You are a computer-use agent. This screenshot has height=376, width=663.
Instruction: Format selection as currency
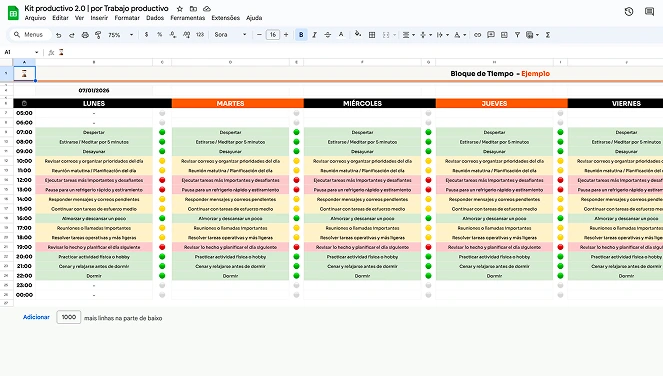tap(146, 35)
